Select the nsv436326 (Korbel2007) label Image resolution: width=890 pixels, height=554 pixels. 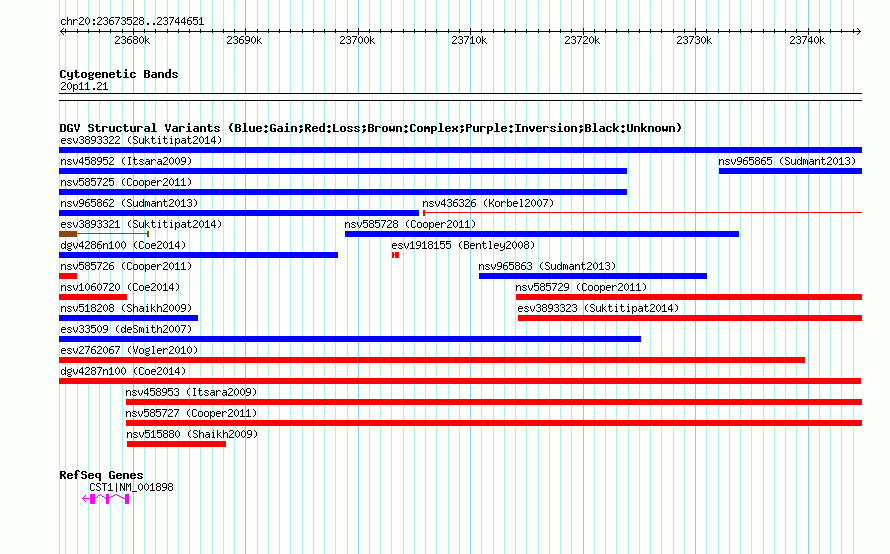pos(488,203)
